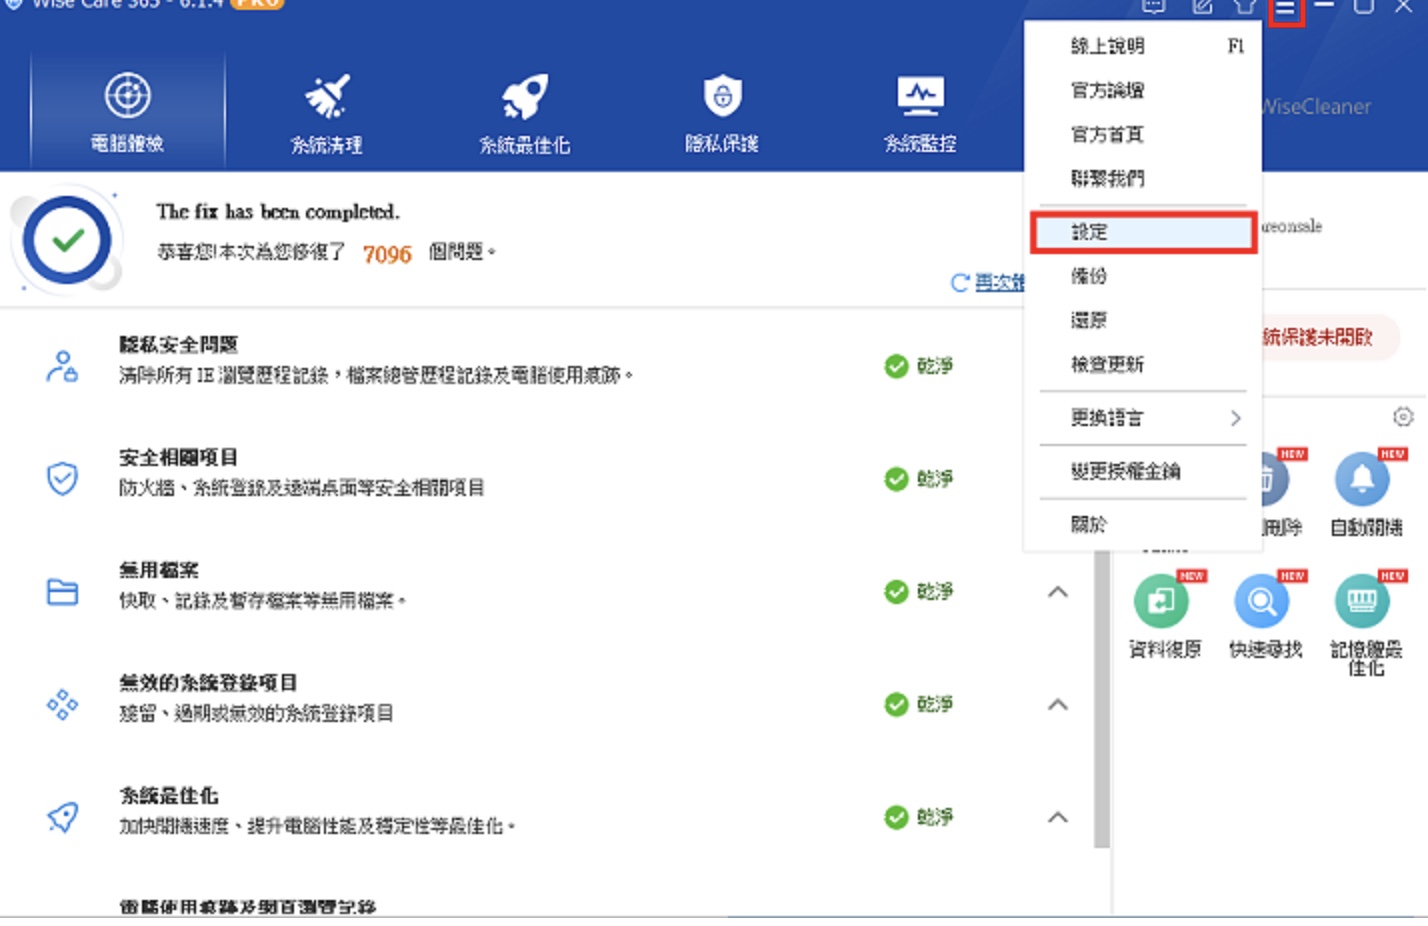Viewport: 1428px width, 926px height.
Task: Click the 無用檔案 heading
Action: pos(159,571)
